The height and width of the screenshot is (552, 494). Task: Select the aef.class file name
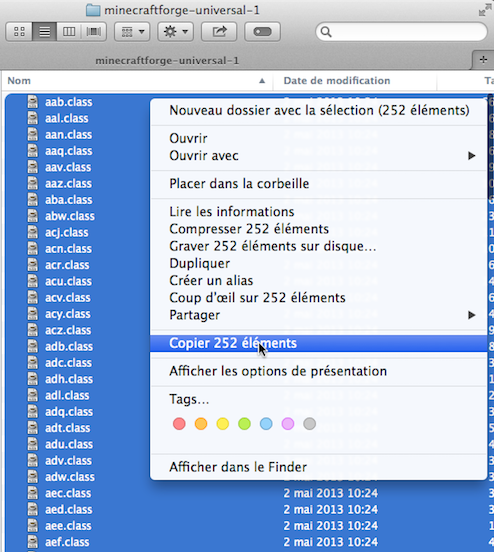pos(67,542)
